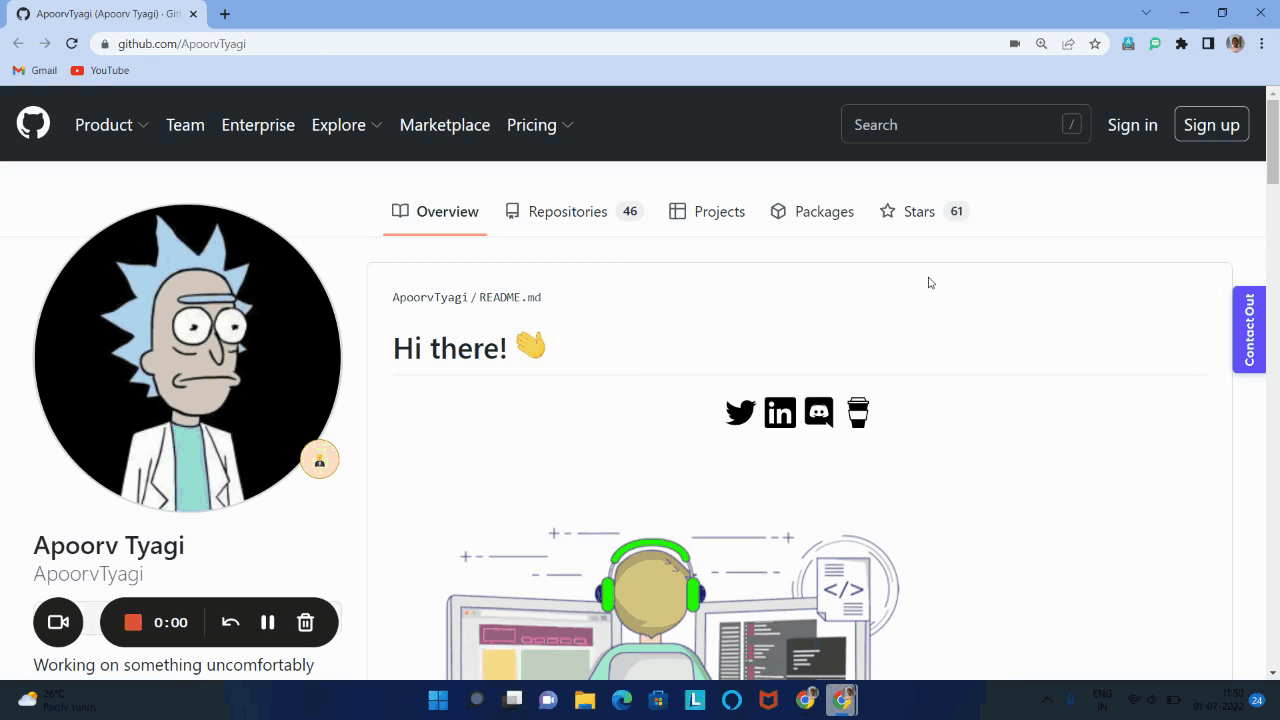Go back with the browser back arrow
This screenshot has width=1280, height=720.
click(18, 44)
